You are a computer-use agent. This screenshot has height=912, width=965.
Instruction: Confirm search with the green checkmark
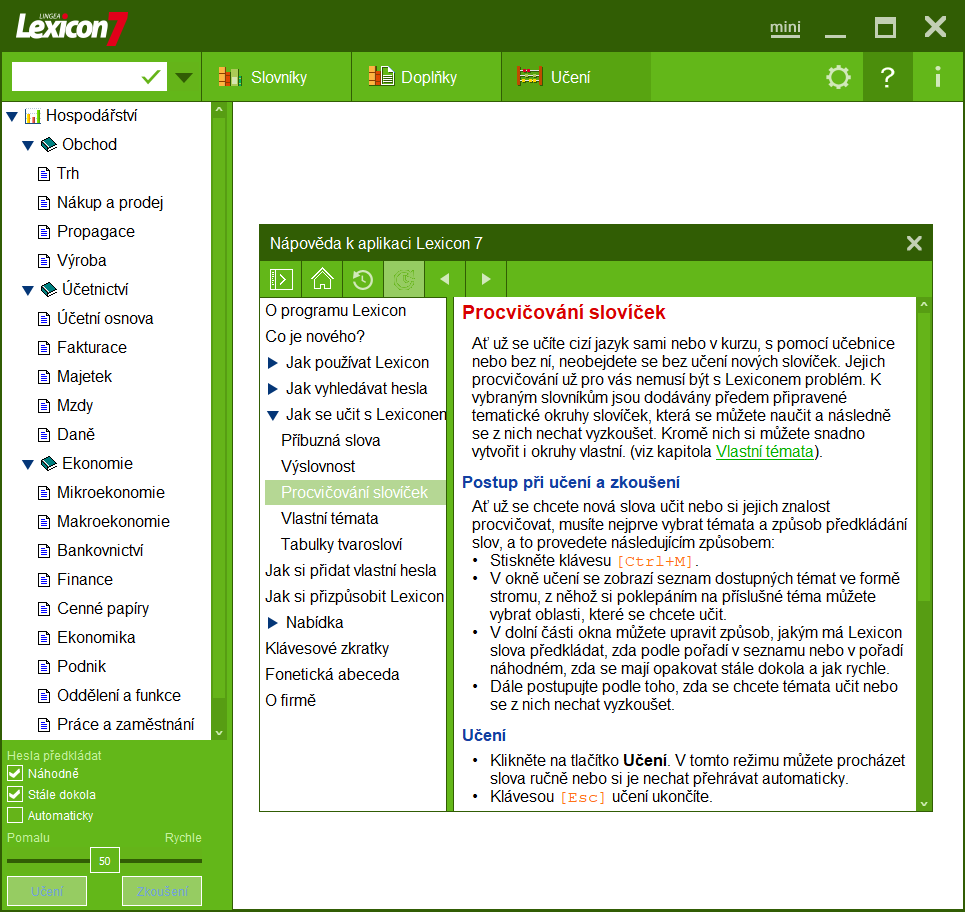151,77
